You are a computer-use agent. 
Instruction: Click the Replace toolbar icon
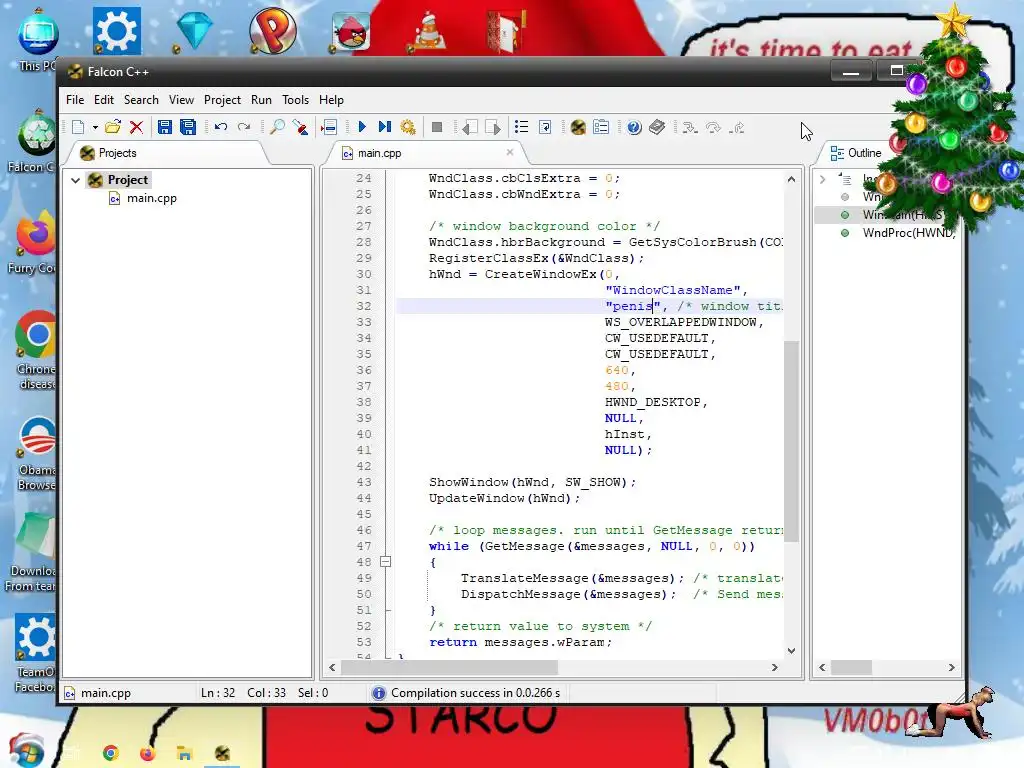click(300, 127)
